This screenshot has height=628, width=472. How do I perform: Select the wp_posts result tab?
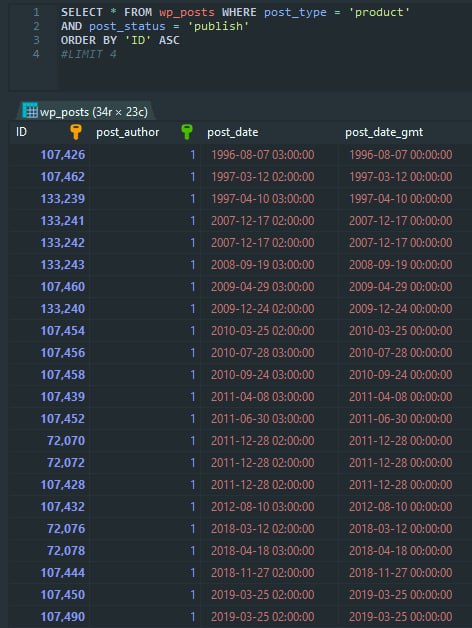point(85,111)
